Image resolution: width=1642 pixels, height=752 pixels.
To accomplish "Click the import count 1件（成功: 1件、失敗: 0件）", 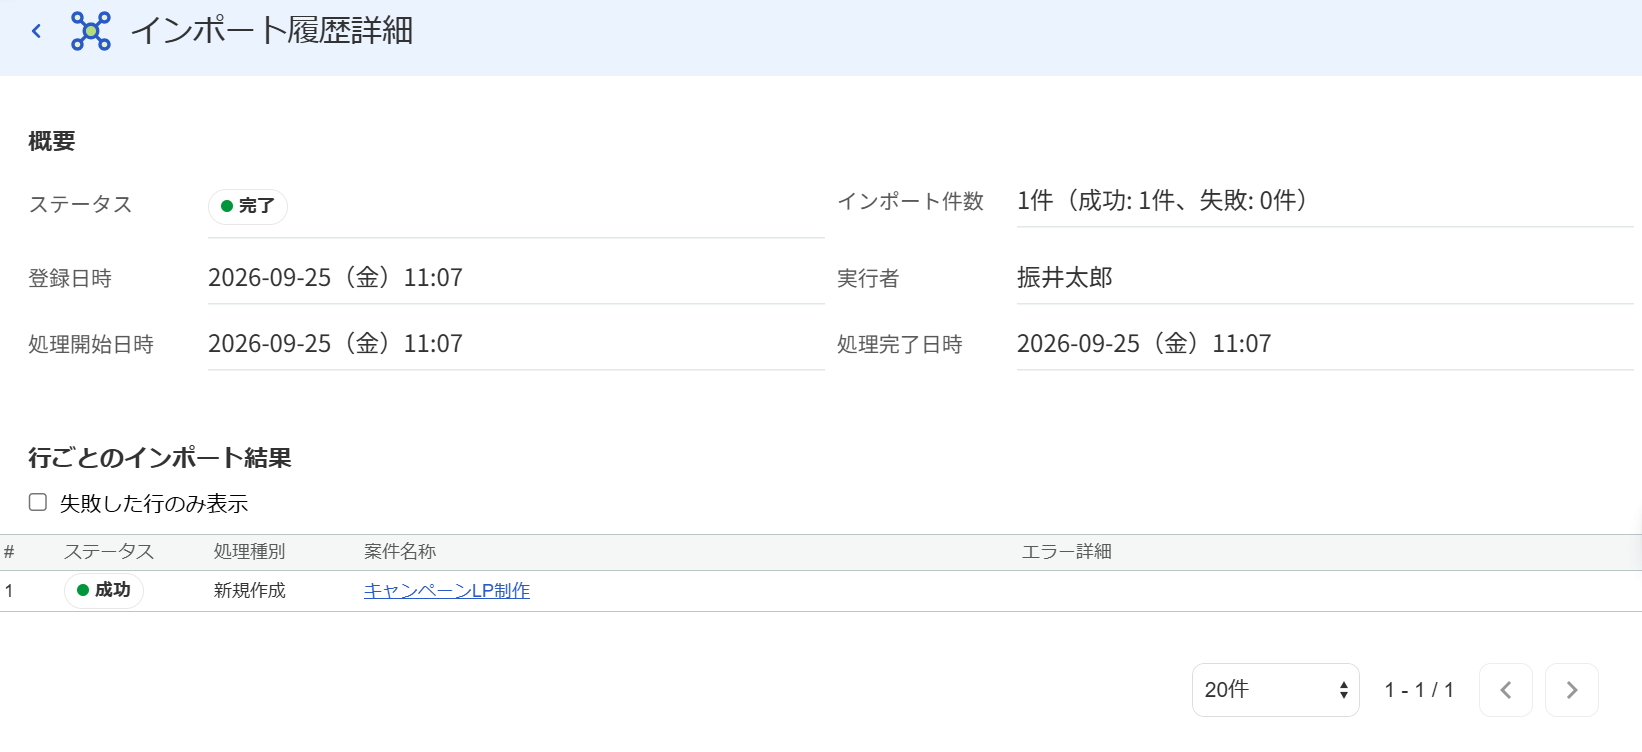I will [x=1162, y=200].
